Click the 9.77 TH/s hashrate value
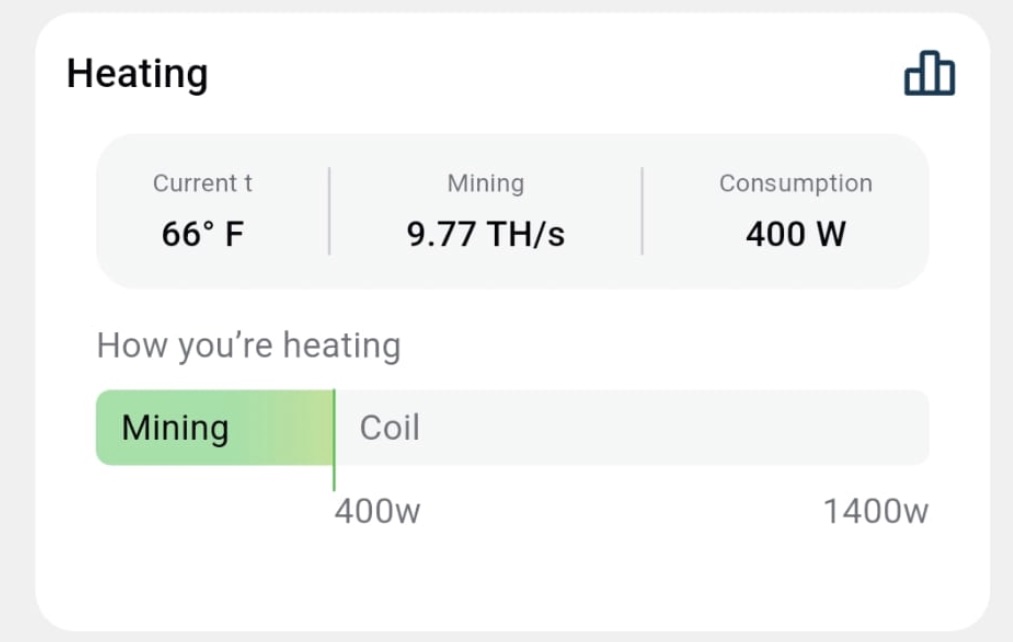1013x642 pixels. (485, 234)
